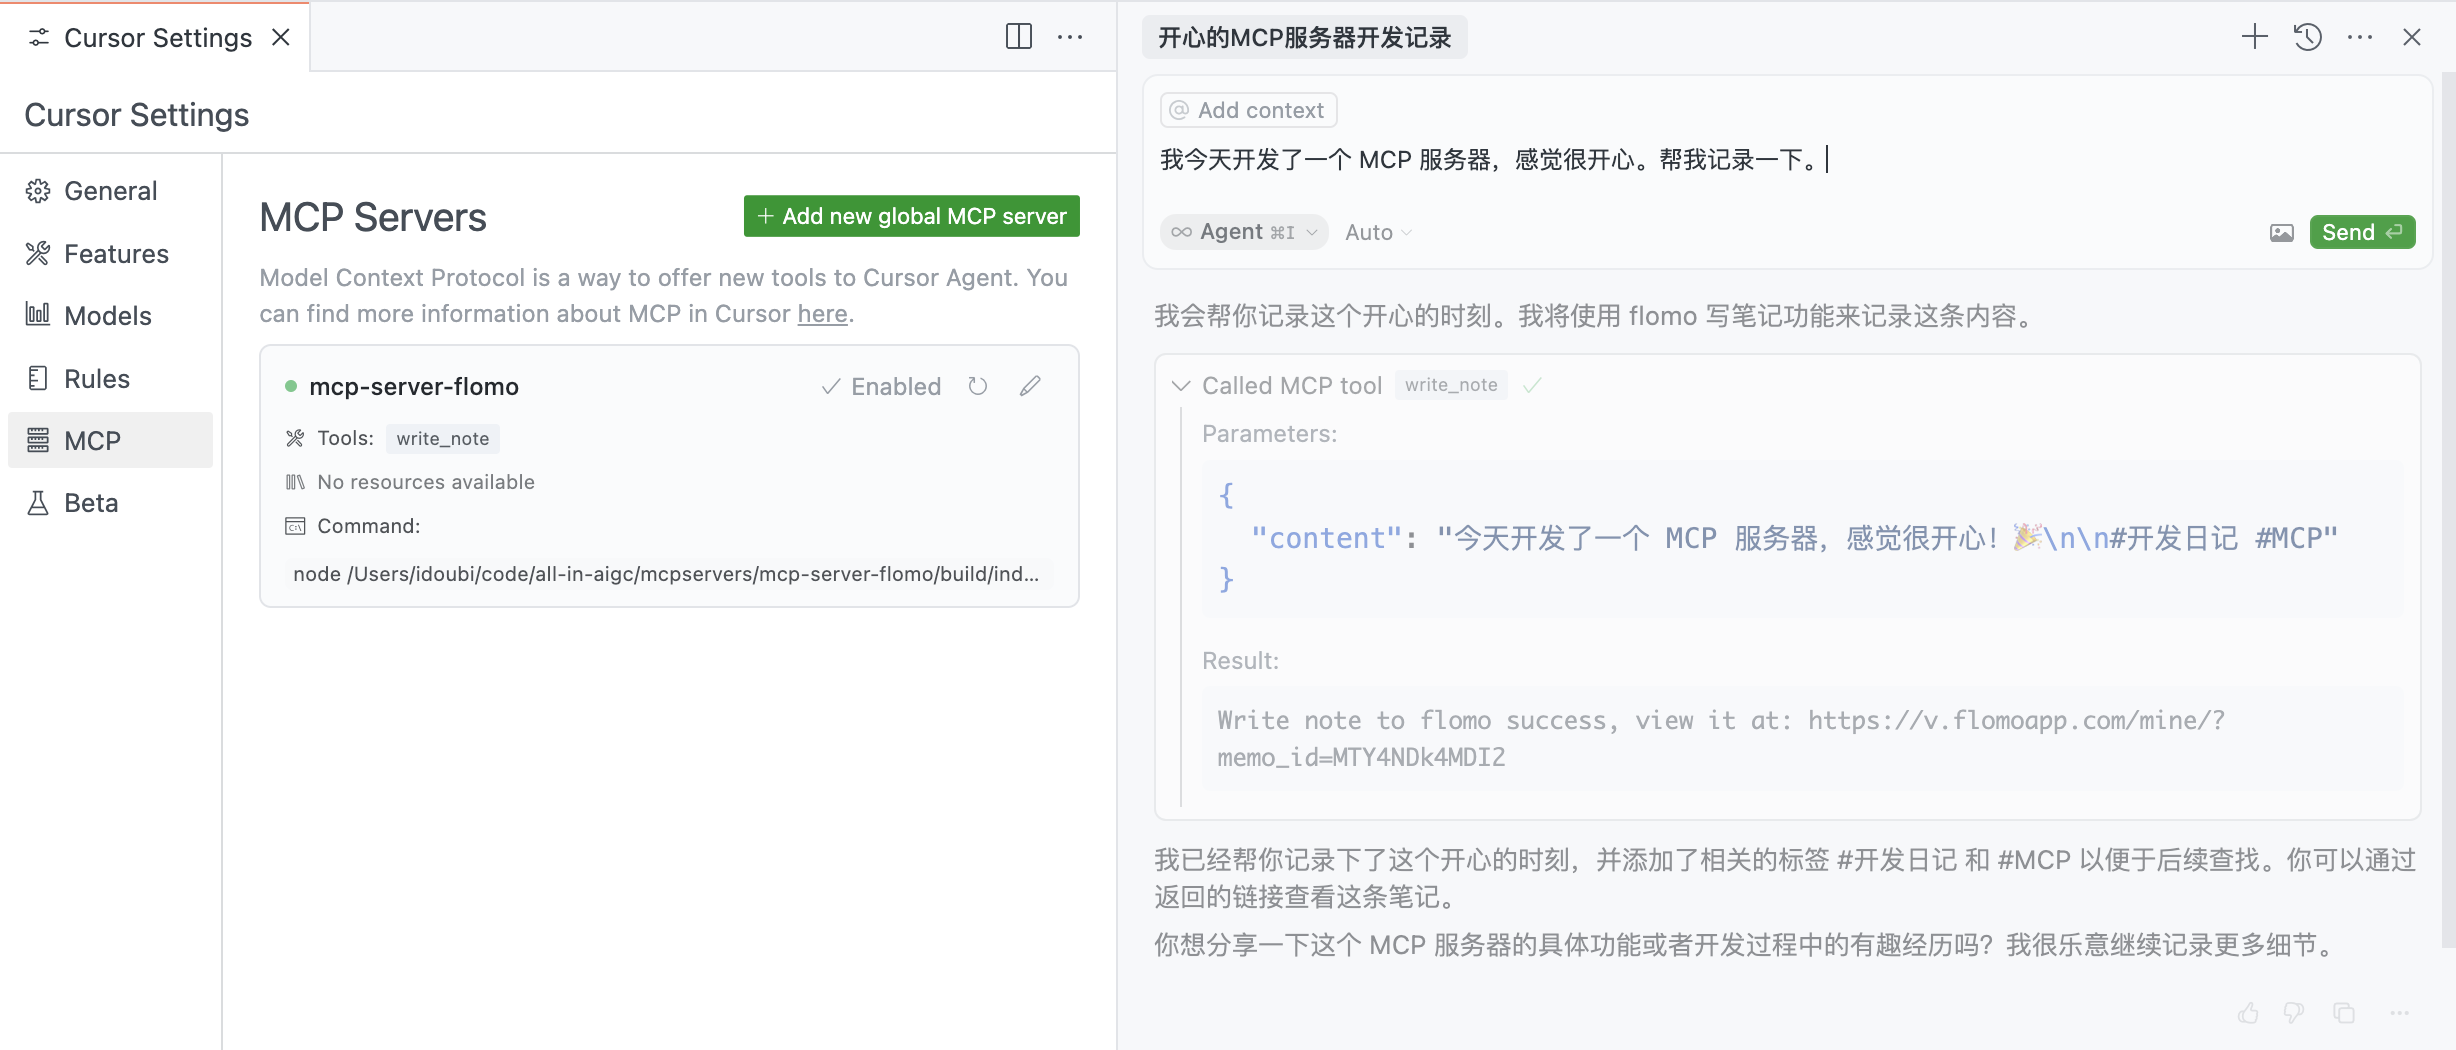The image size is (2456, 1050).
Task: Start a new chat with plus icon
Action: coord(2254,37)
